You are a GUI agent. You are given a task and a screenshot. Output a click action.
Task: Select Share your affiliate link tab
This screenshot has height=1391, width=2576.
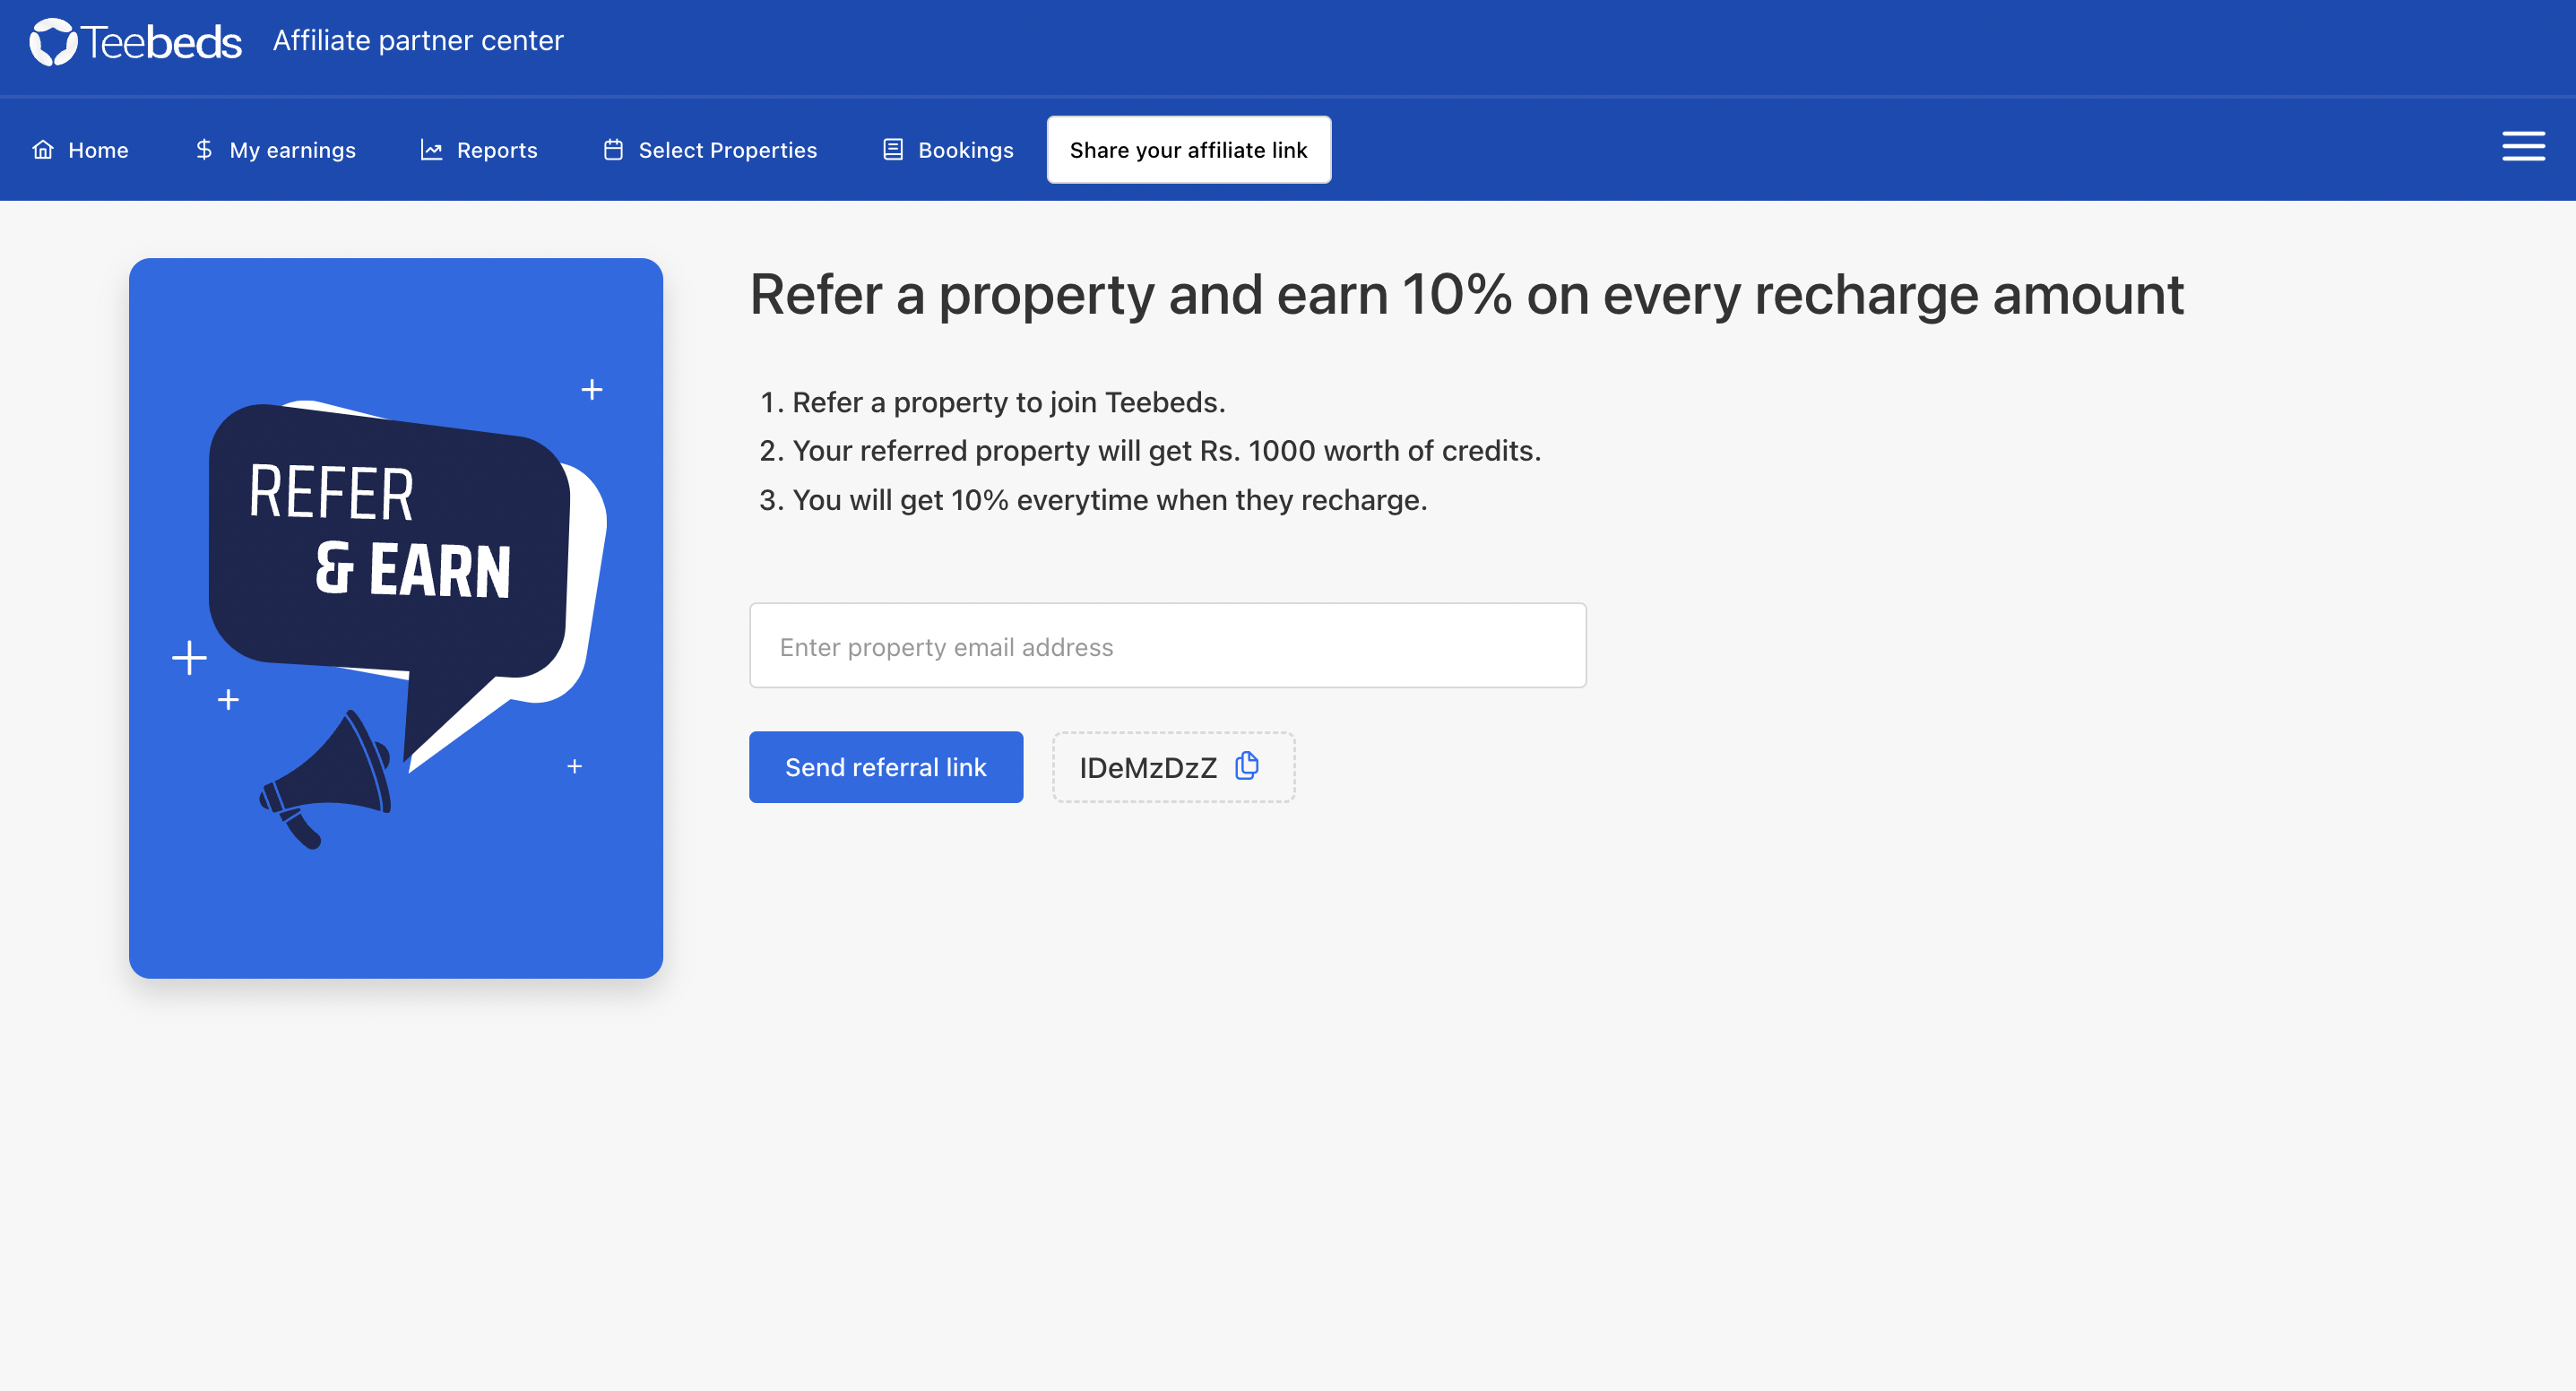1188,150
